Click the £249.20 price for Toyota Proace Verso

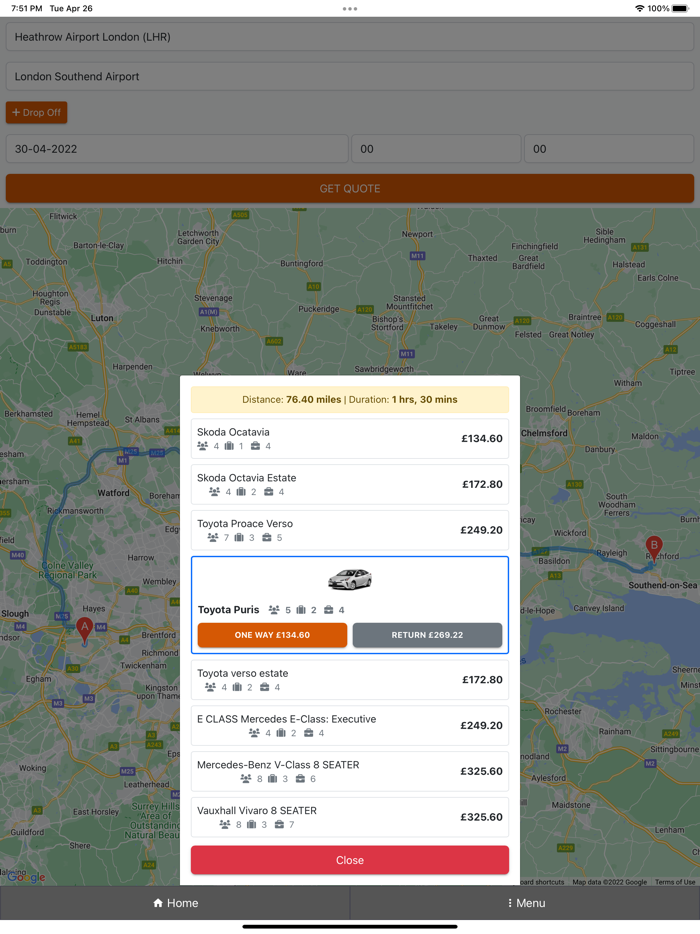481,530
